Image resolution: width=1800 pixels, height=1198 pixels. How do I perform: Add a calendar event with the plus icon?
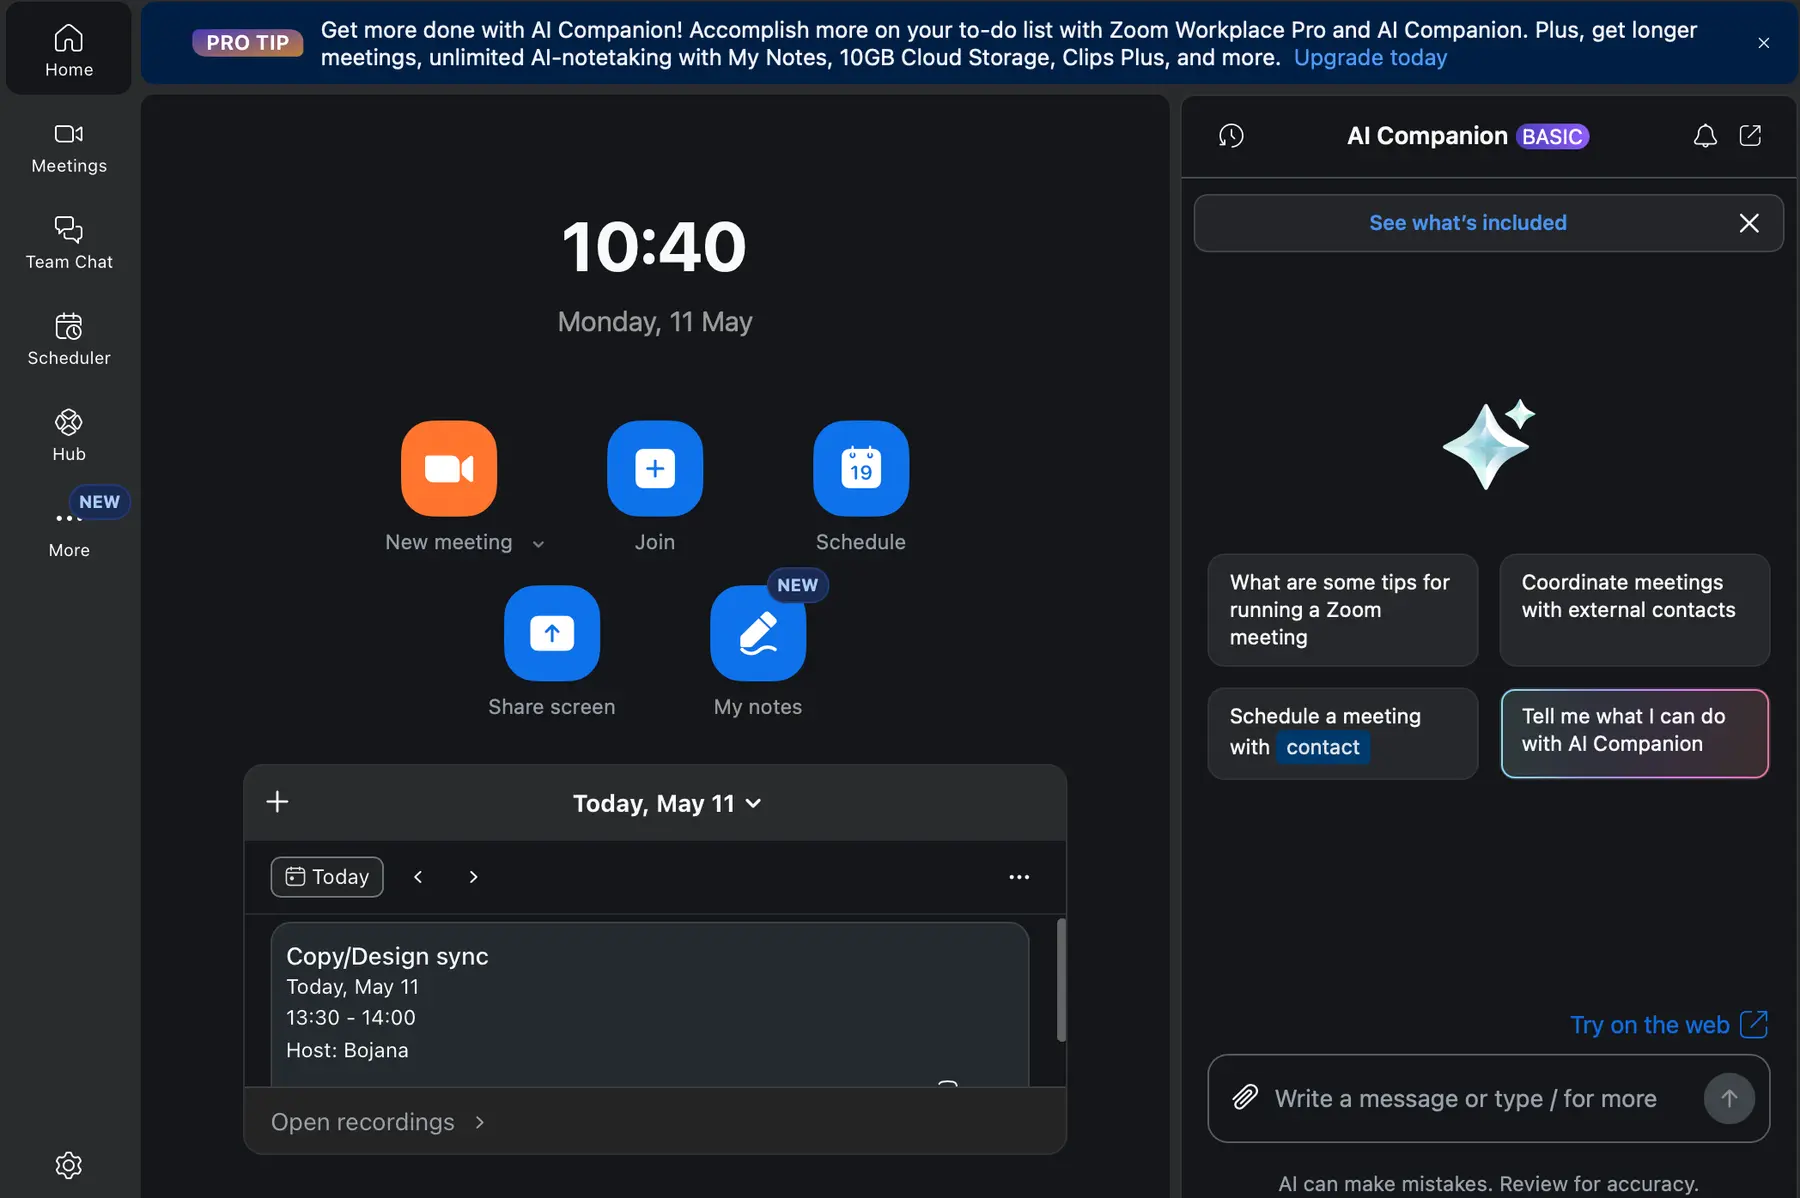coord(277,801)
